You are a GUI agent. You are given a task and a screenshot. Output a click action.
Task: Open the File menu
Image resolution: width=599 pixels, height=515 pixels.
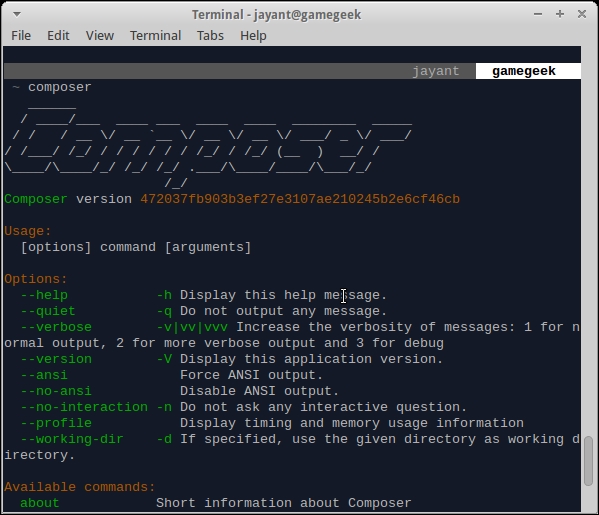[21, 36]
